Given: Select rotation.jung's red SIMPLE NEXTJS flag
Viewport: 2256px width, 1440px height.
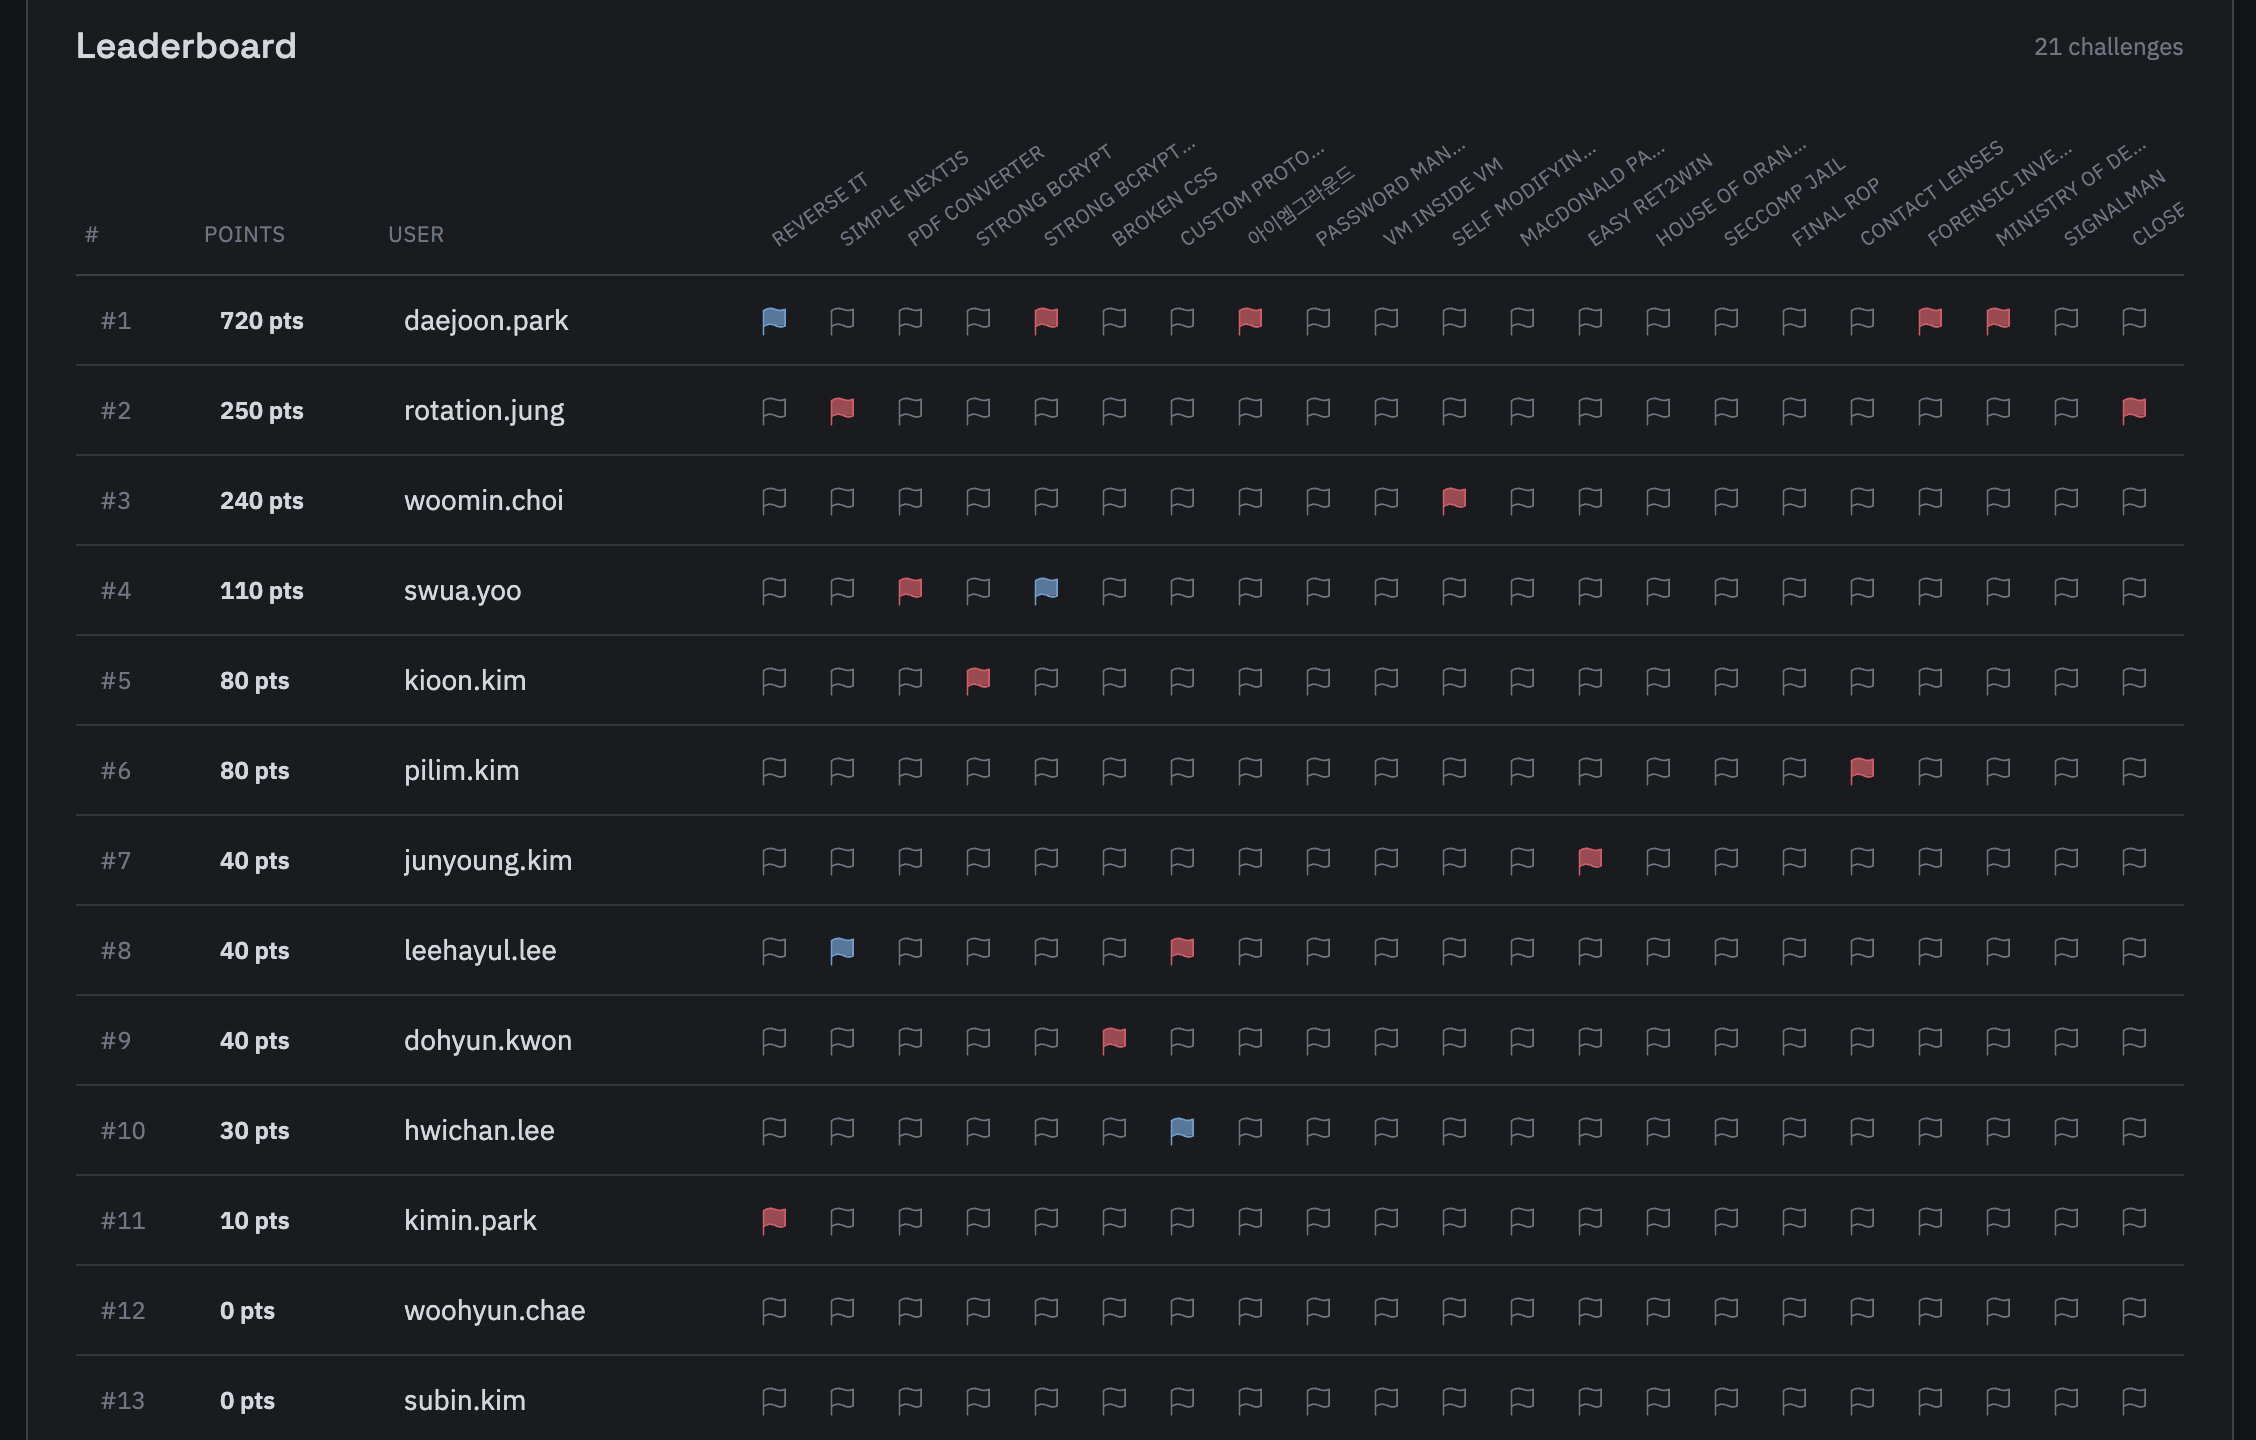Looking at the screenshot, I should point(843,410).
